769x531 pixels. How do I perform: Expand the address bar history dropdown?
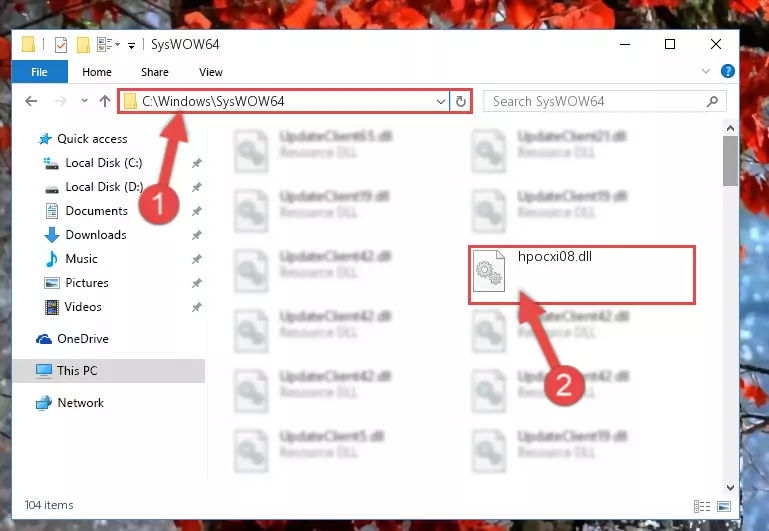coord(440,101)
